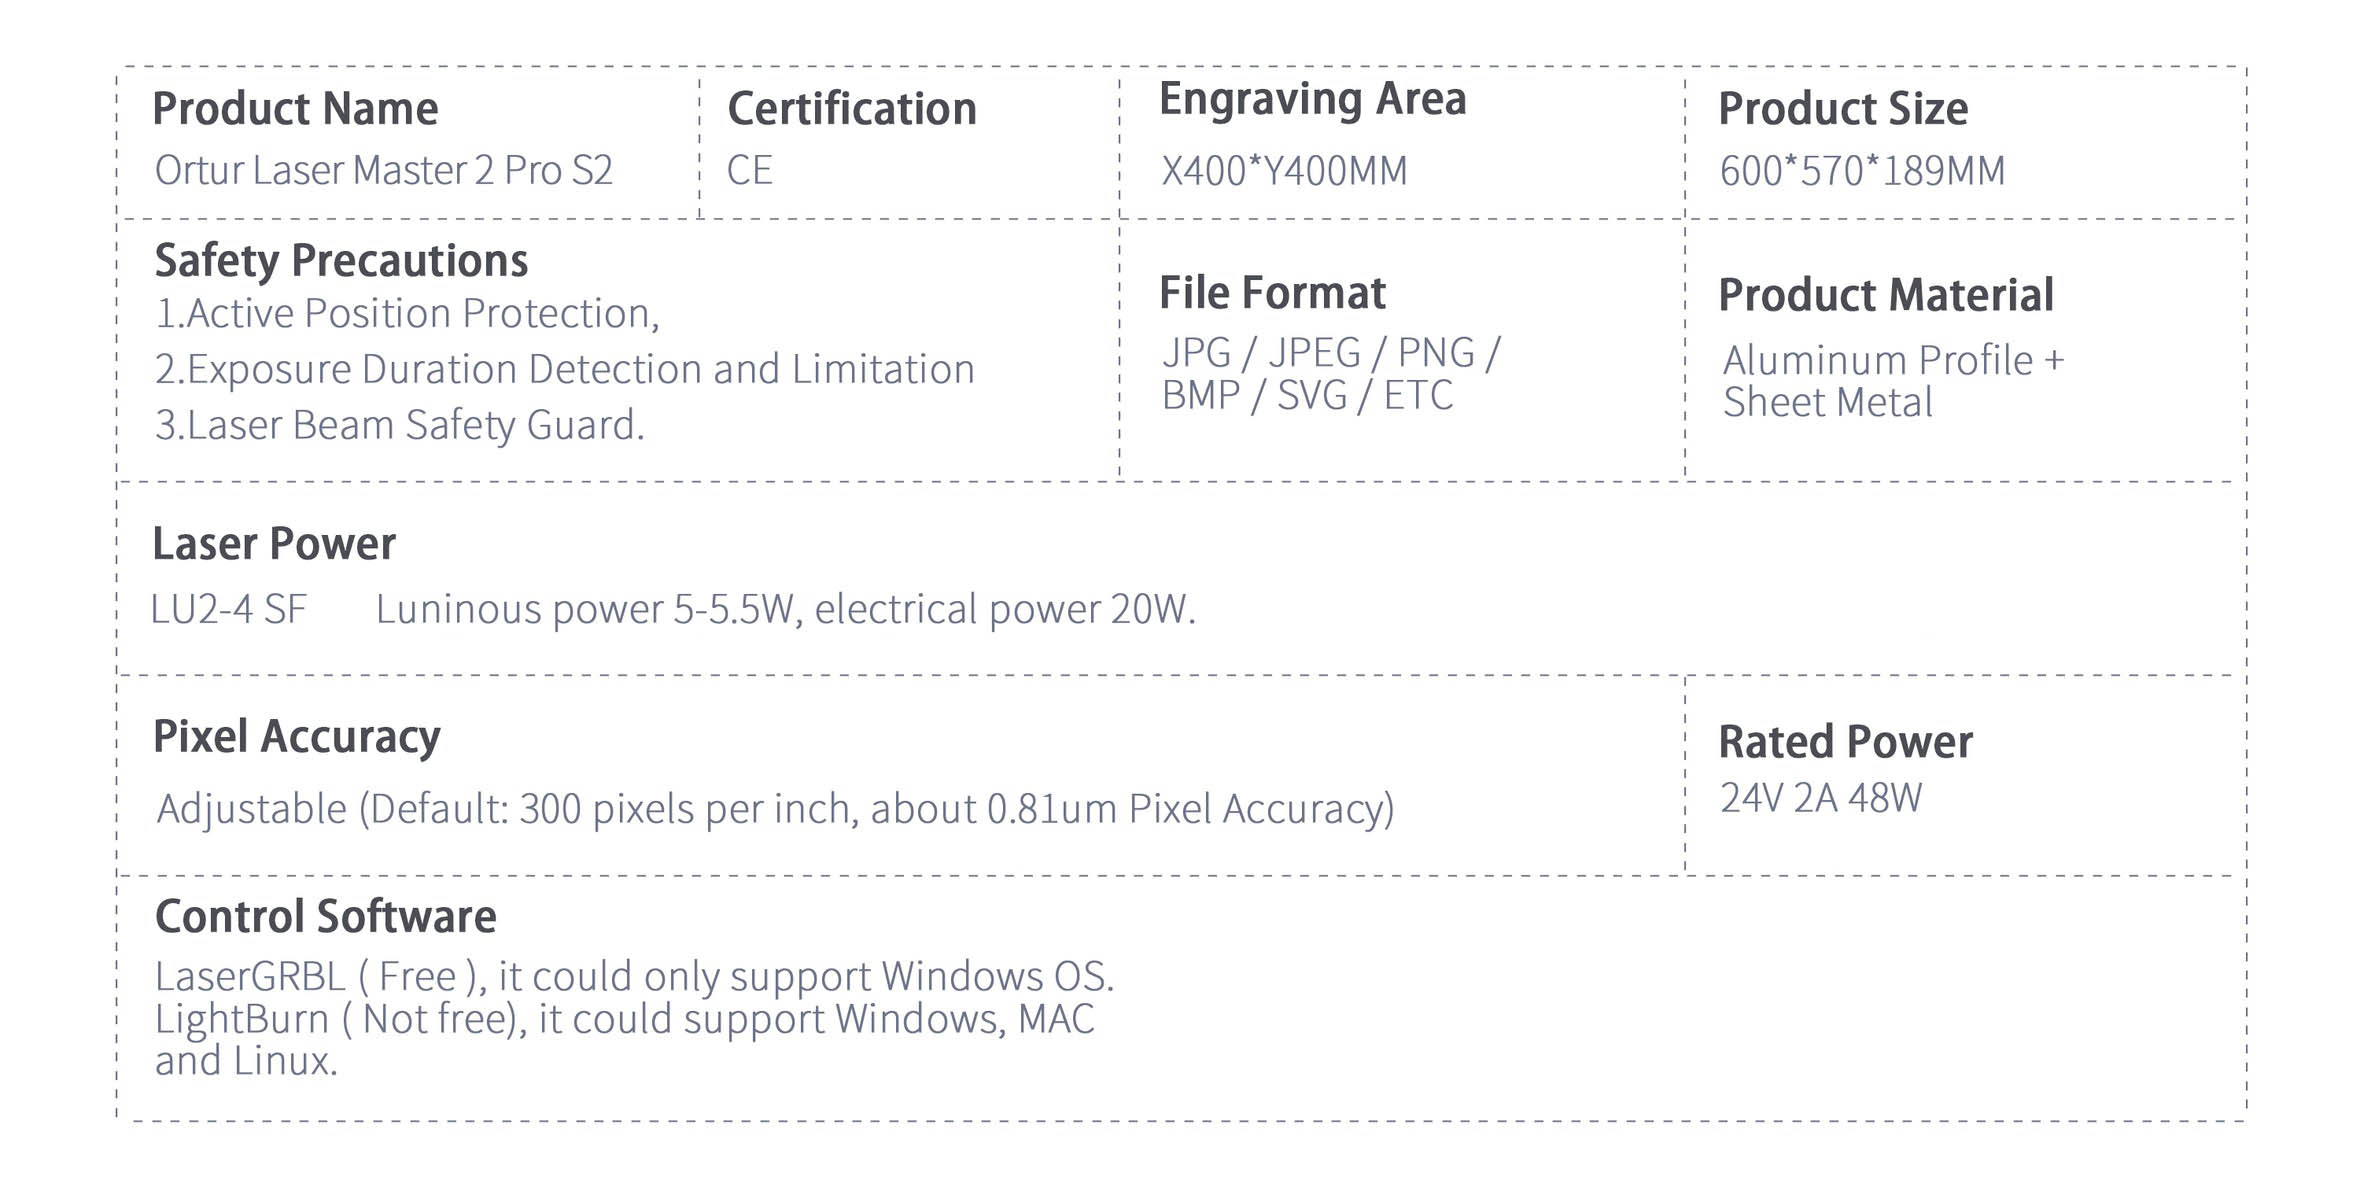Image resolution: width=2360 pixels, height=1180 pixels.
Task: Click the Active Position Protection line
Action: (x=407, y=313)
